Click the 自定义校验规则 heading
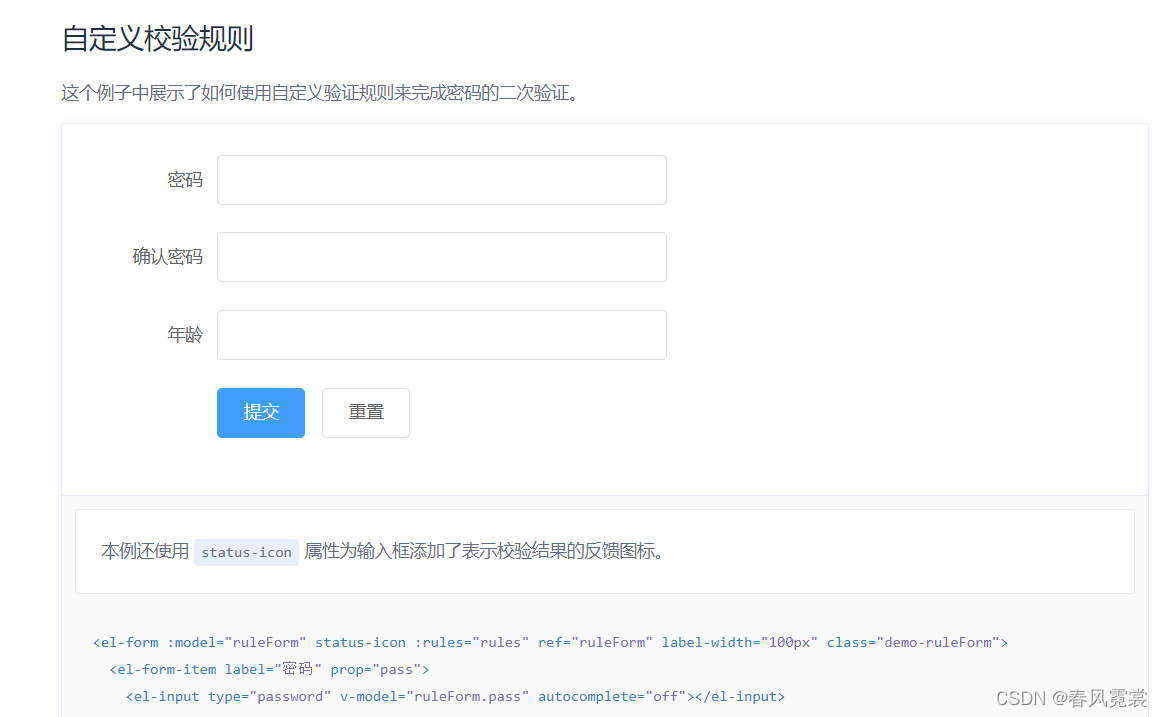The height and width of the screenshot is (717, 1162). 157,39
